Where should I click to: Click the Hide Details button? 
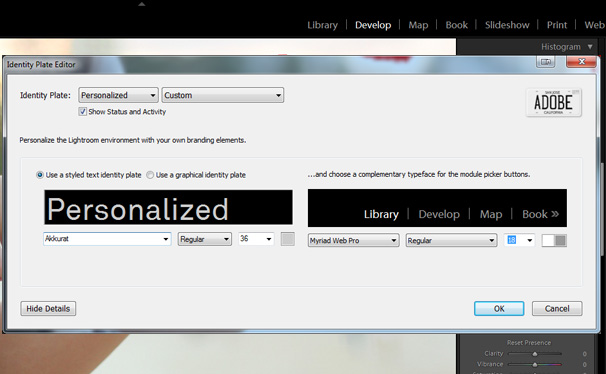(x=48, y=309)
